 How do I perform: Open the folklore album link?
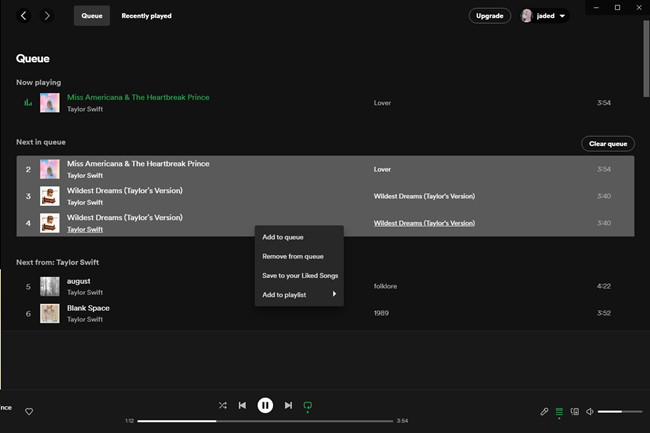pyautogui.click(x=385, y=286)
